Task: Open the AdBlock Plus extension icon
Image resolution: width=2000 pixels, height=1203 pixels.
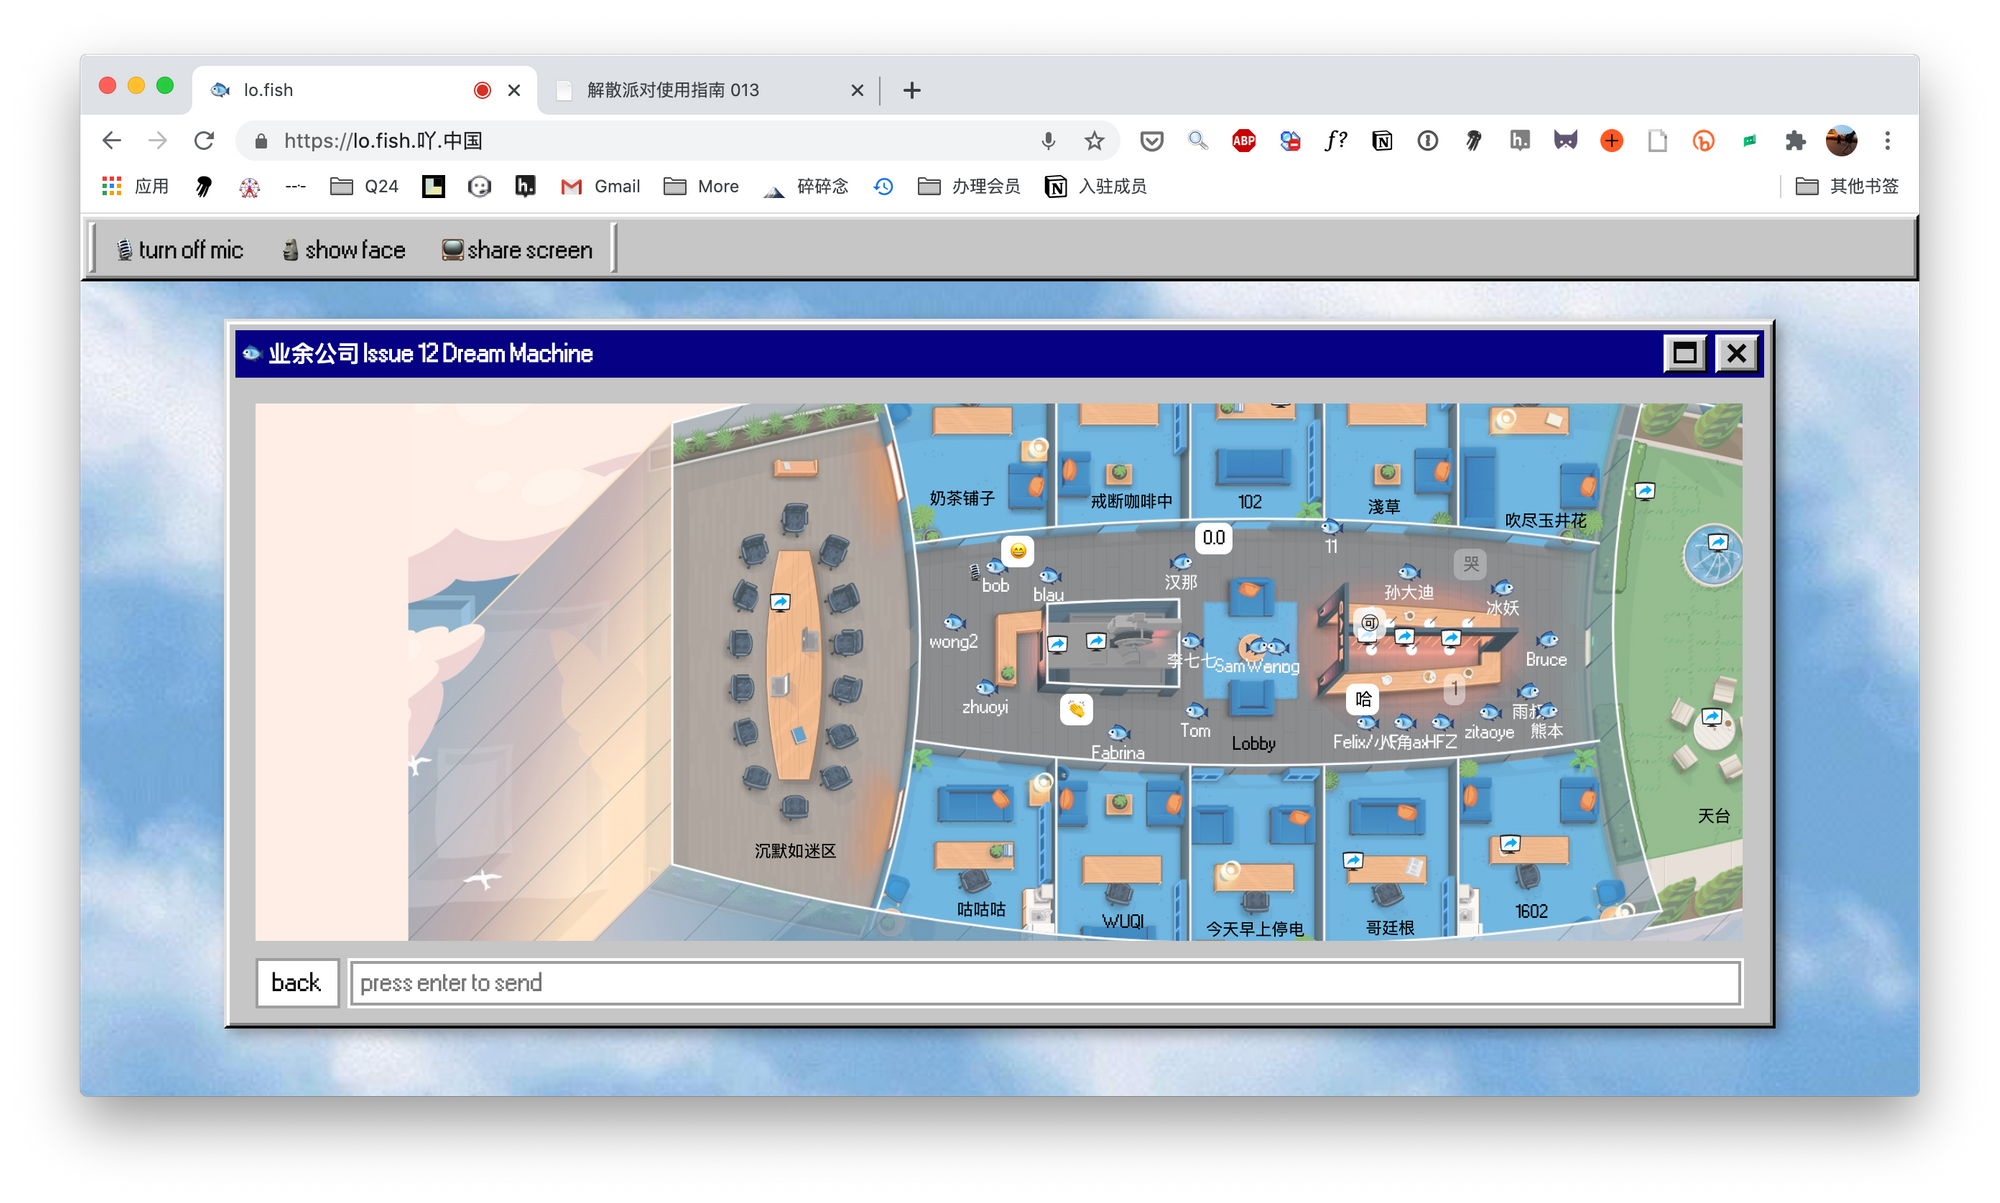Action: pyautogui.click(x=1244, y=141)
